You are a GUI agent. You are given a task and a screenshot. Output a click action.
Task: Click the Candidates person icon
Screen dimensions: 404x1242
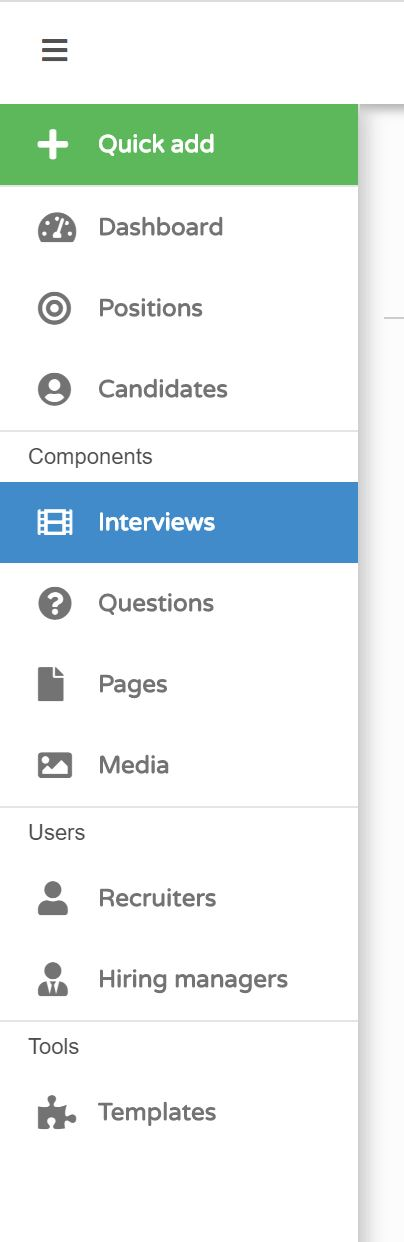coord(54,389)
